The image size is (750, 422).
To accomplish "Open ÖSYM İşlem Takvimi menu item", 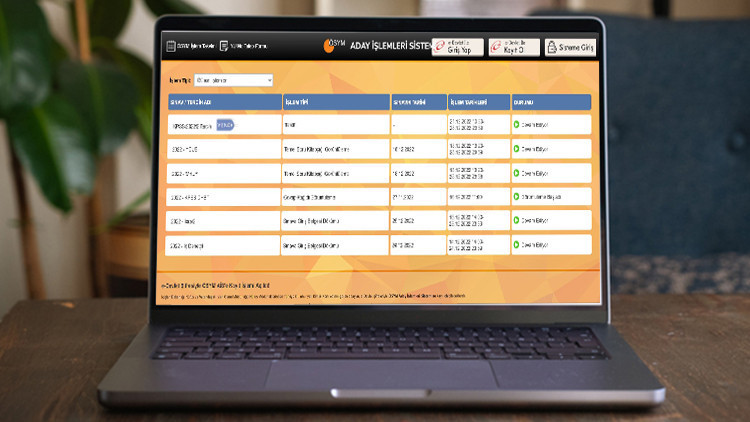I will coord(190,46).
